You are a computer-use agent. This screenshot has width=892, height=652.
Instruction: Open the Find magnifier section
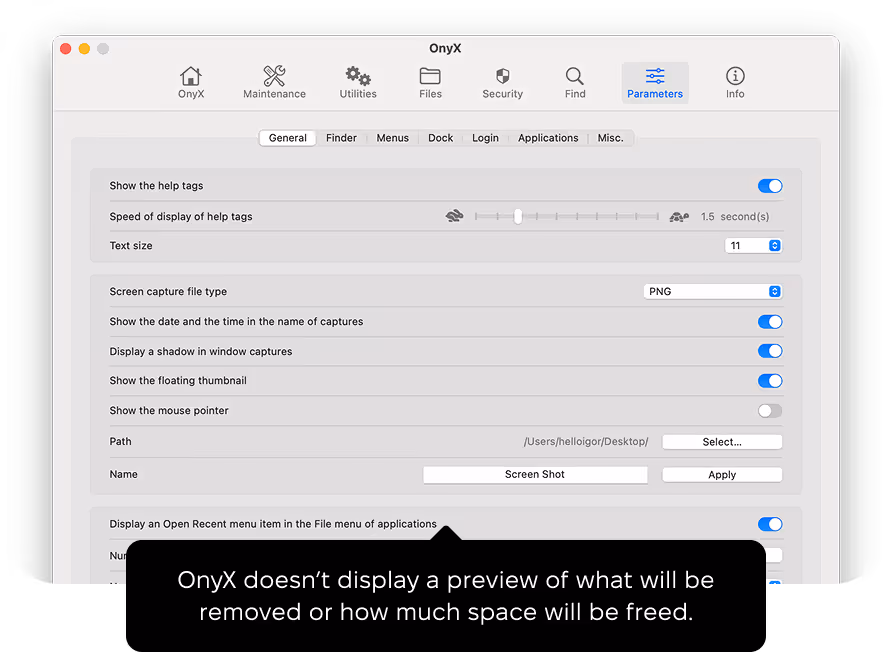tap(575, 82)
